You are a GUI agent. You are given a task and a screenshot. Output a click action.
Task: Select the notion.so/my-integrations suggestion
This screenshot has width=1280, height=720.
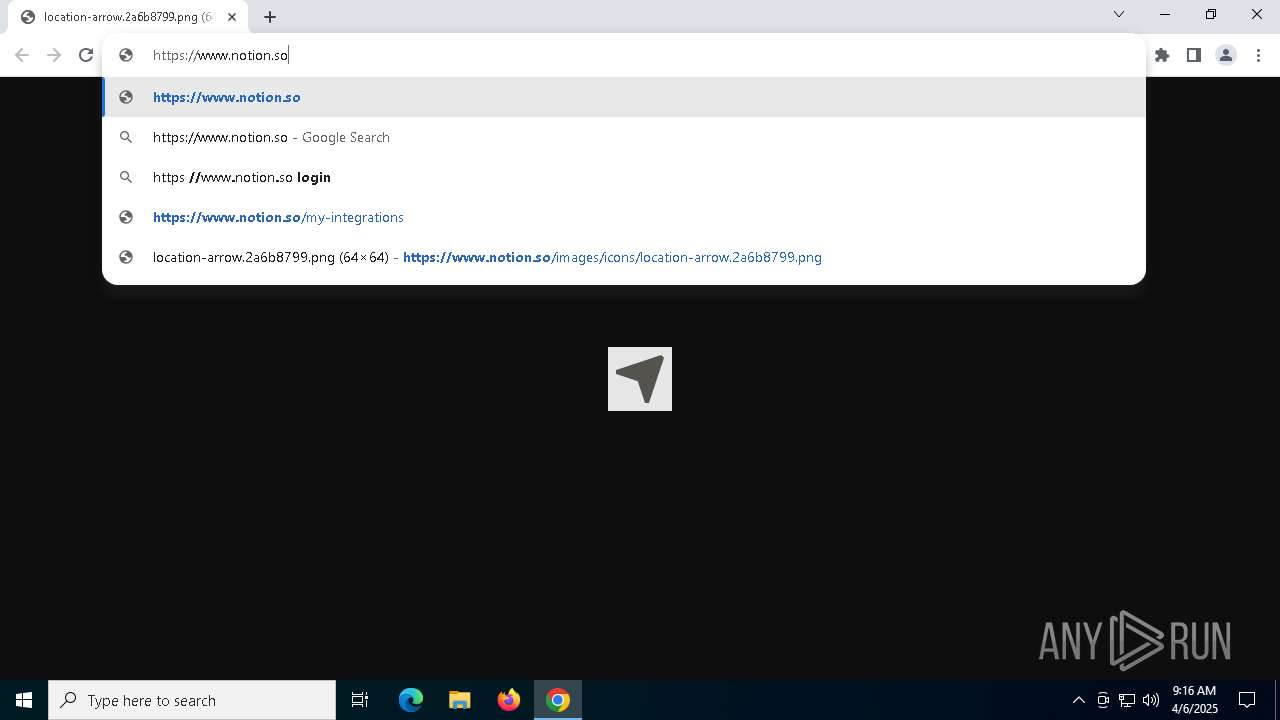point(624,217)
